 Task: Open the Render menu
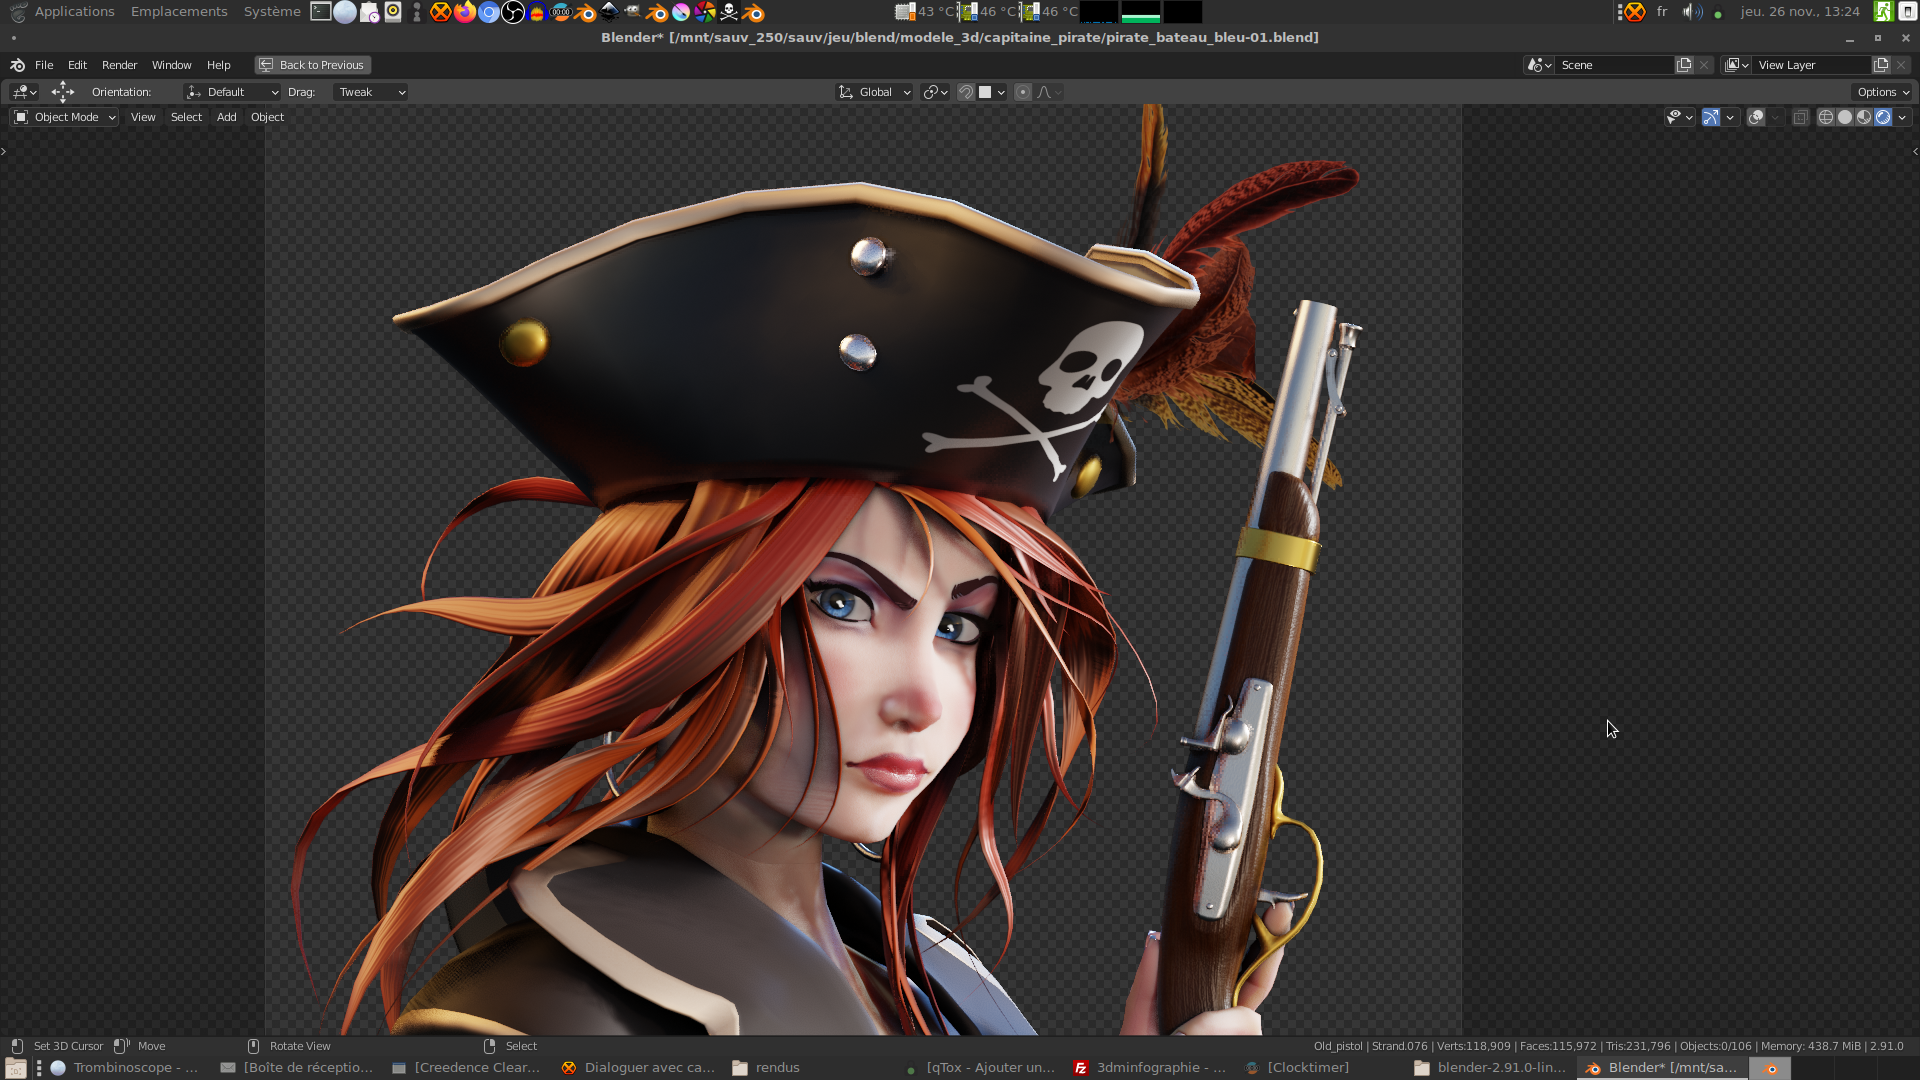coord(119,65)
